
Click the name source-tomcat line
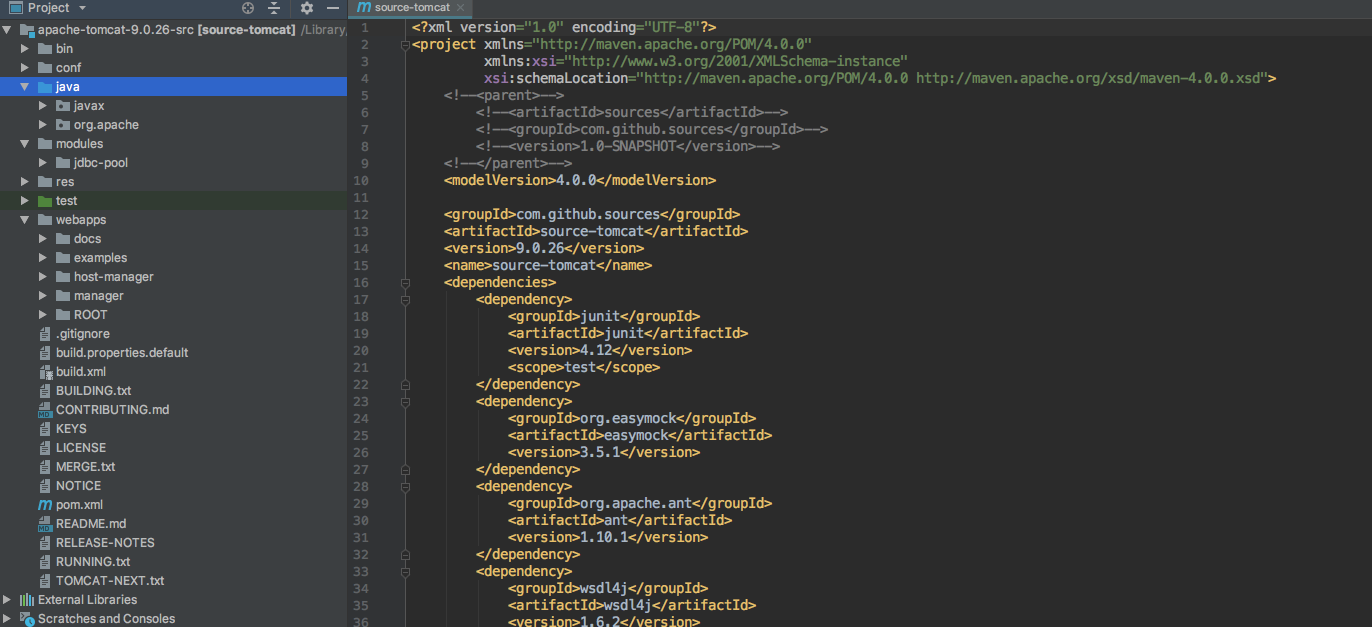click(548, 265)
